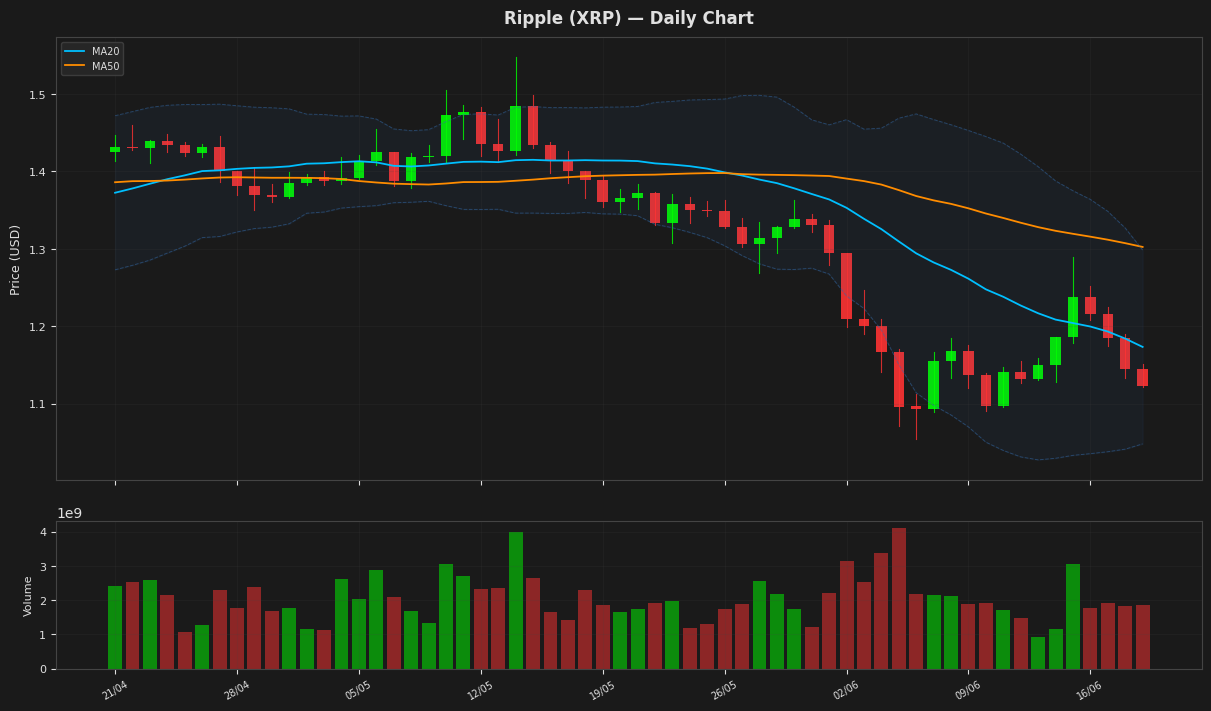Screen dimensions: 1211x711
Task: Click the 02/06 date label
Action: click(x=847, y=690)
